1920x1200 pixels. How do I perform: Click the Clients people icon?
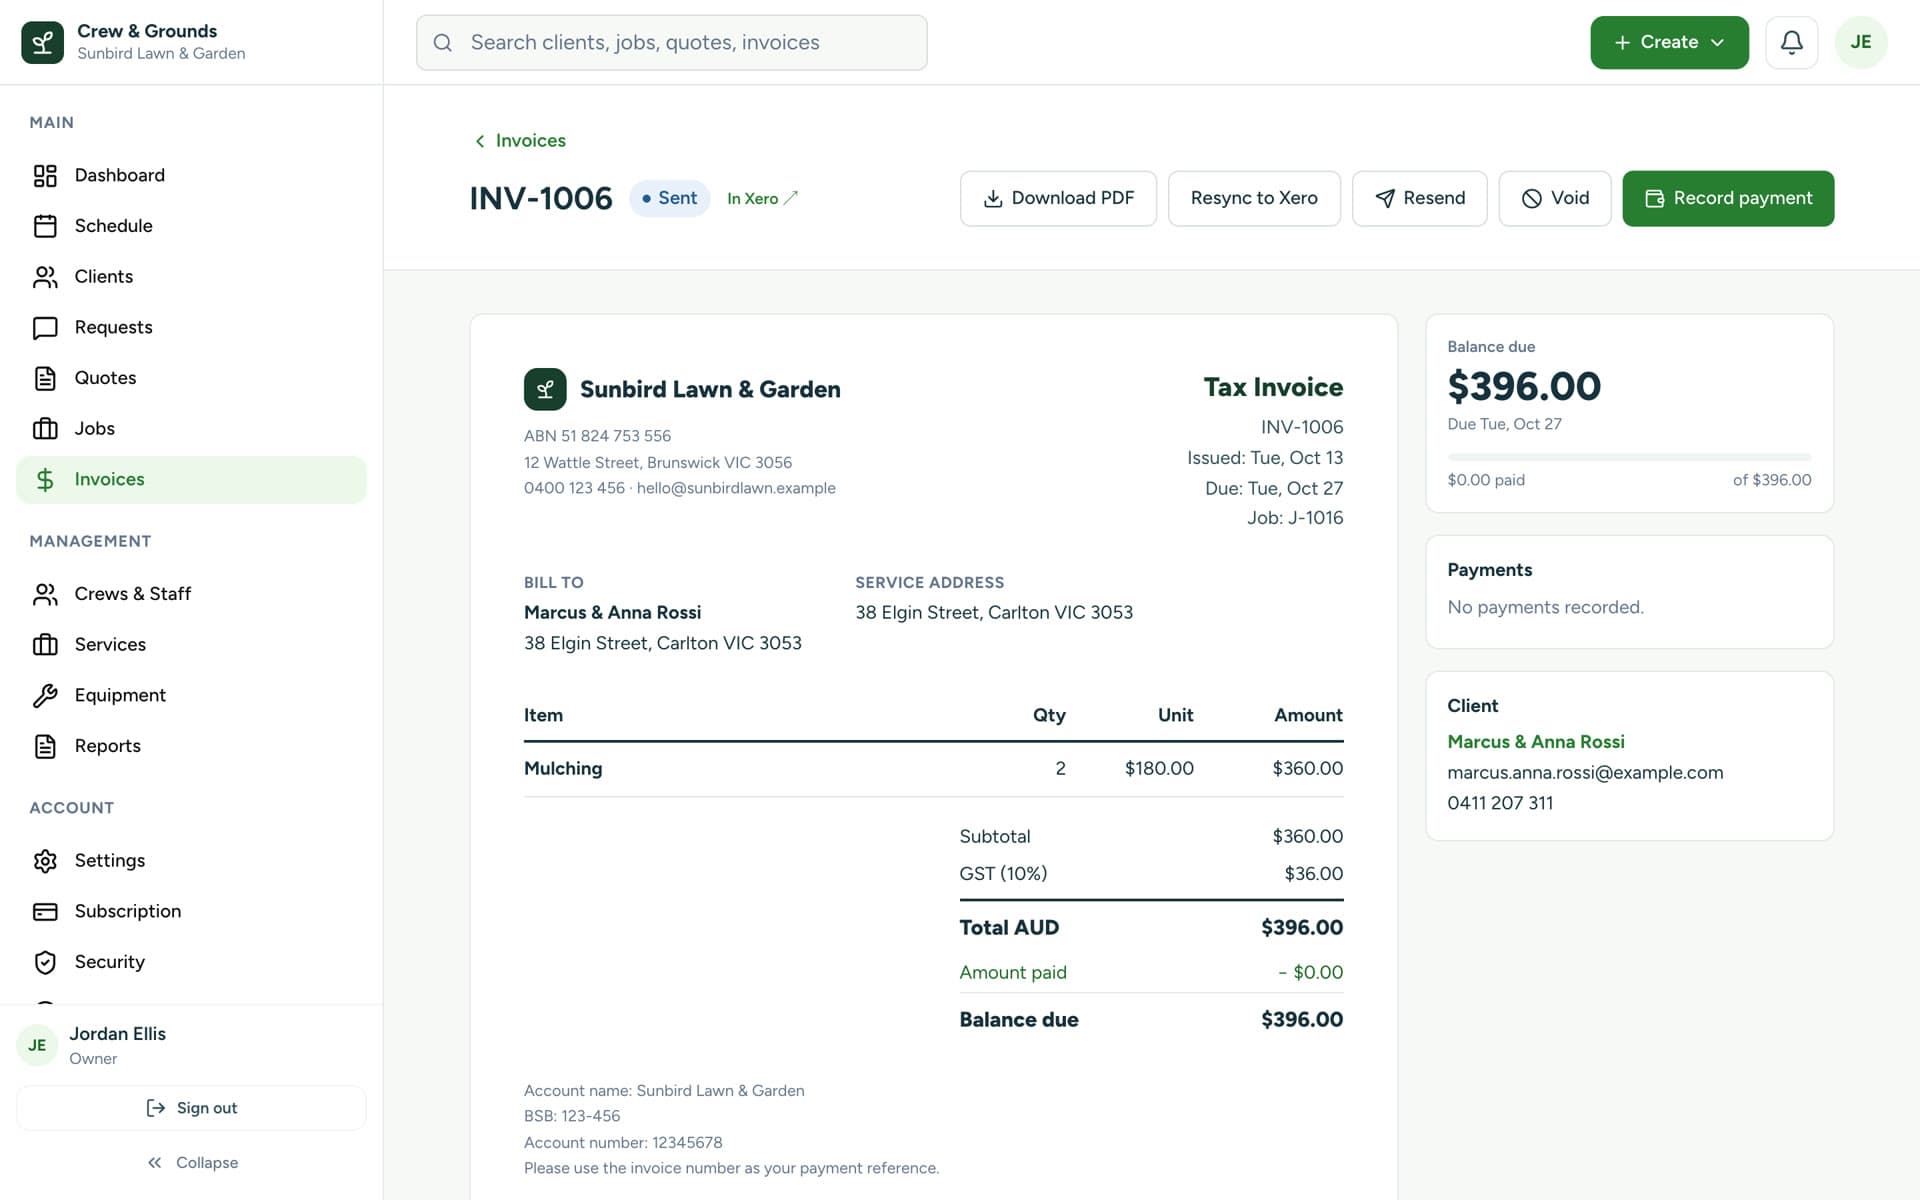[45, 277]
